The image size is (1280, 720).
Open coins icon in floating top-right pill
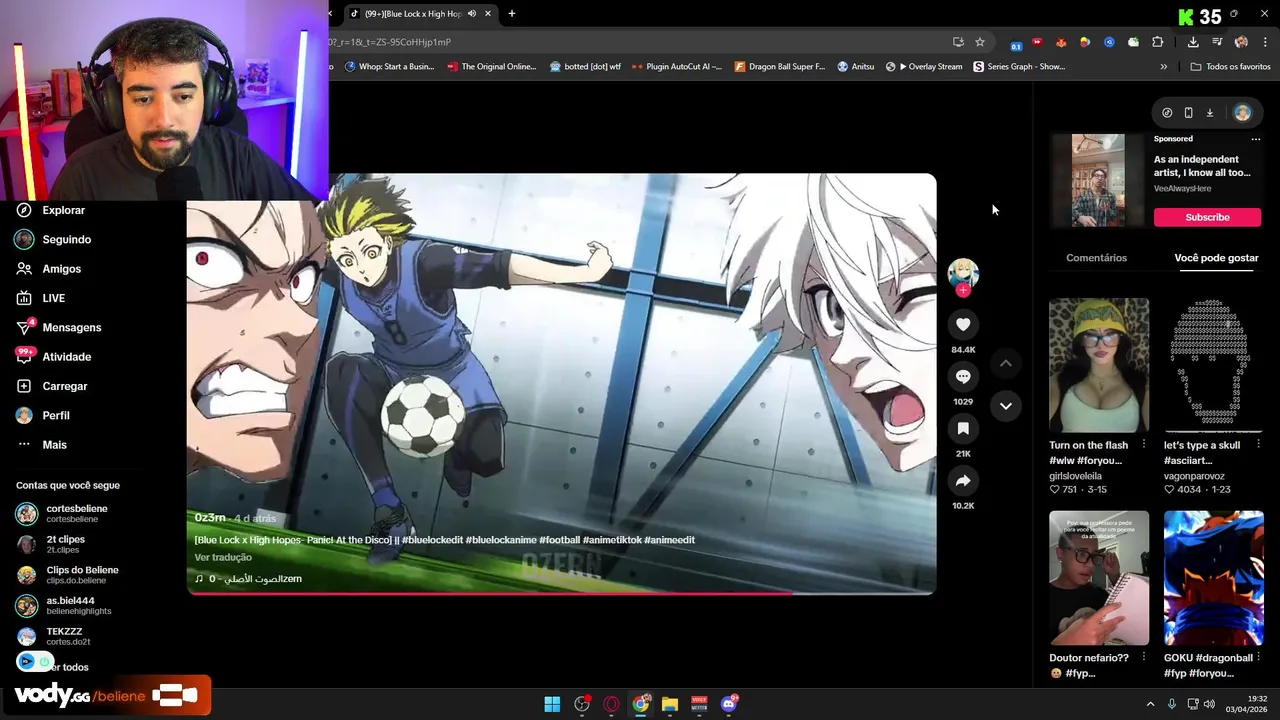(1167, 113)
